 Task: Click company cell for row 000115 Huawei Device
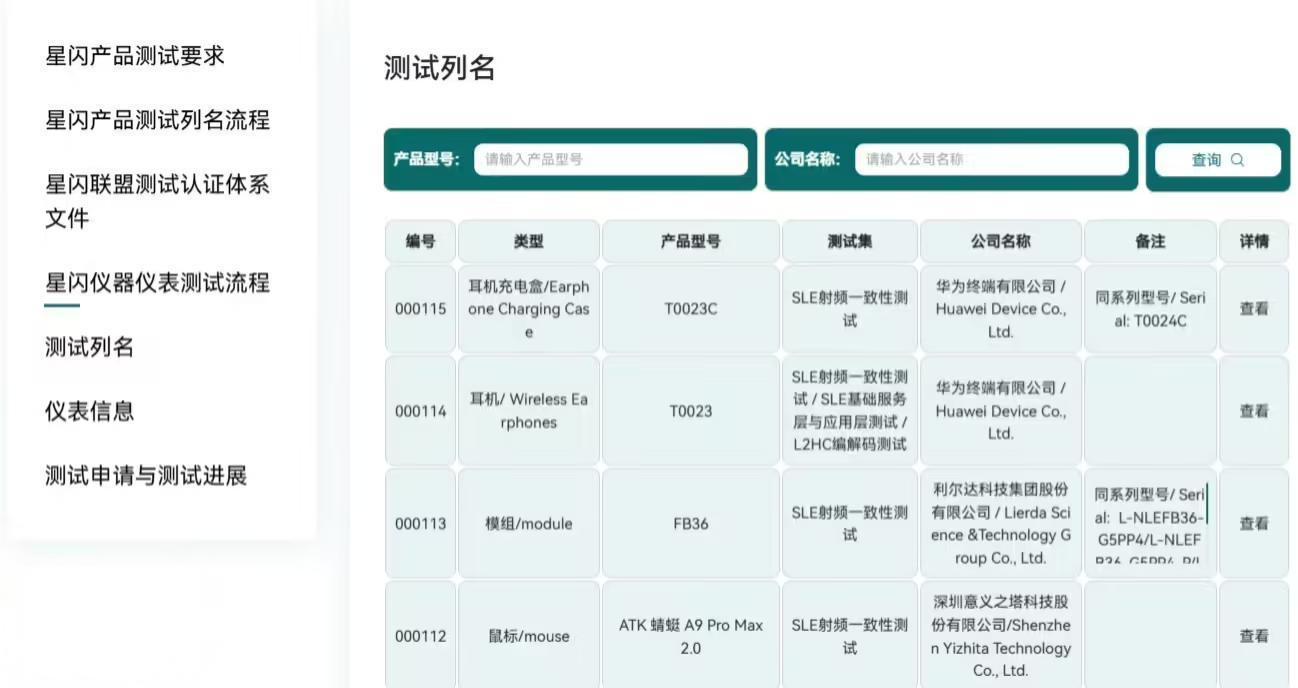point(1000,309)
